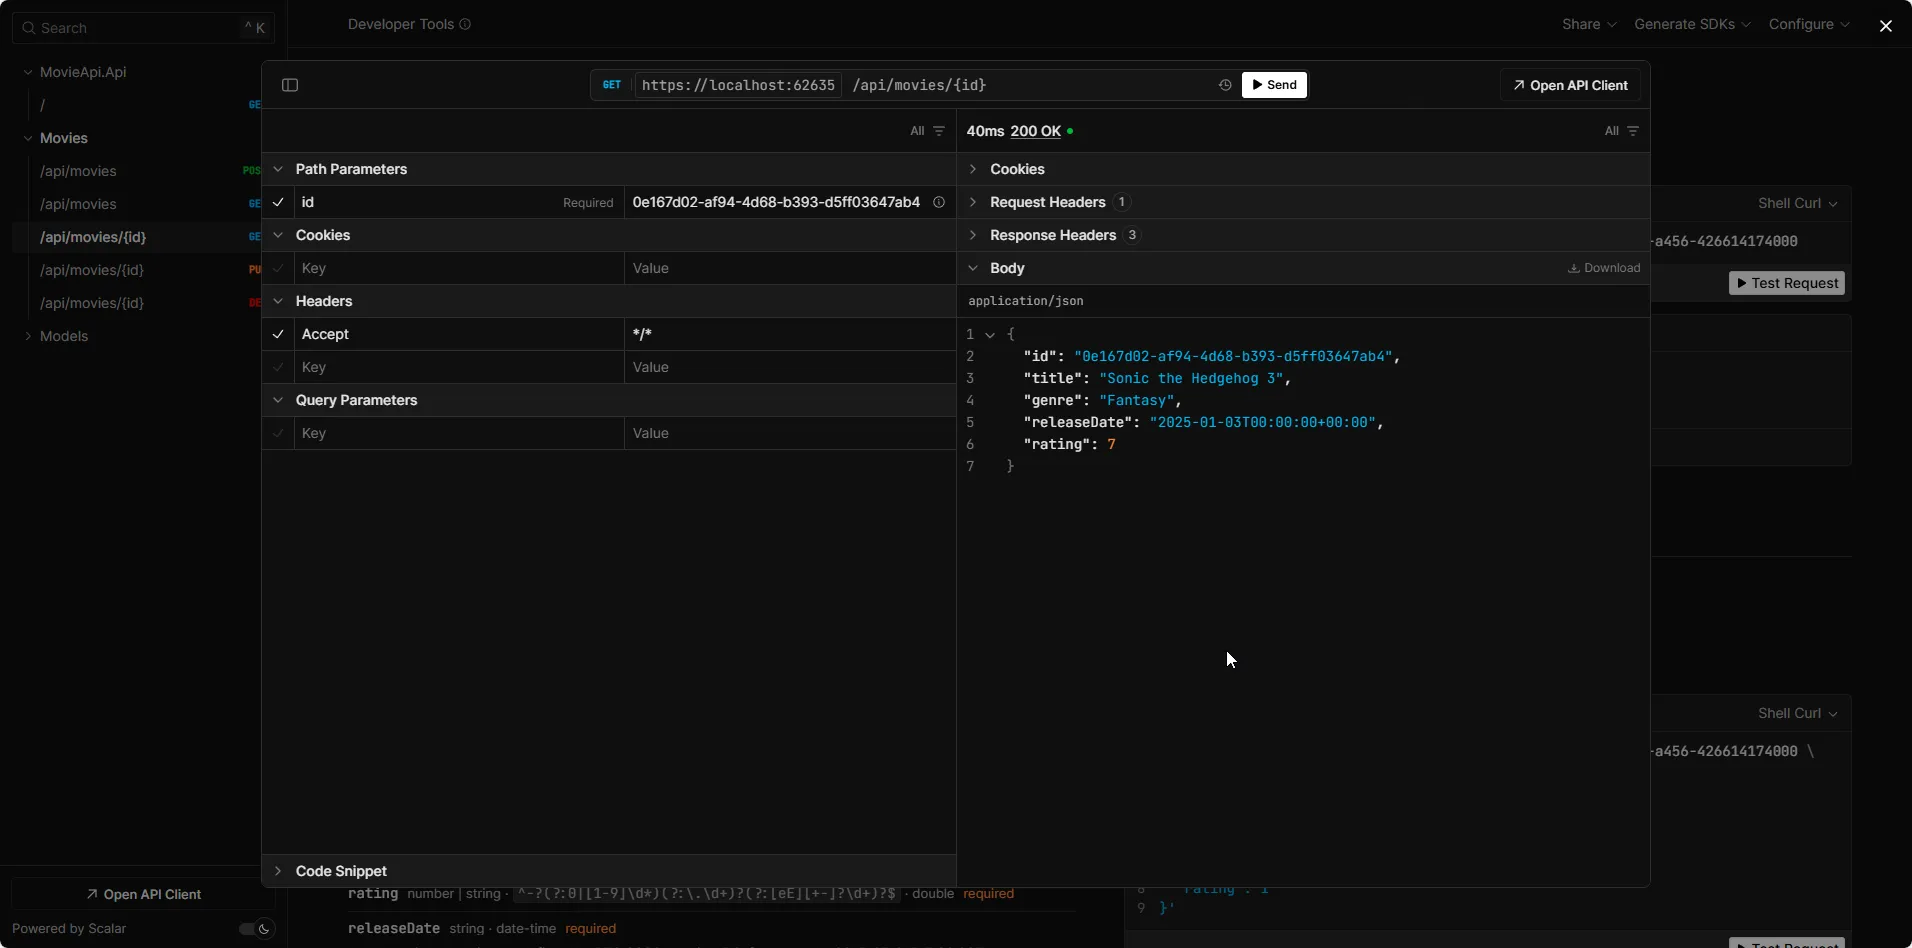Open the Generate SDKs menu

pyautogui.click(x=1691, y=24)
